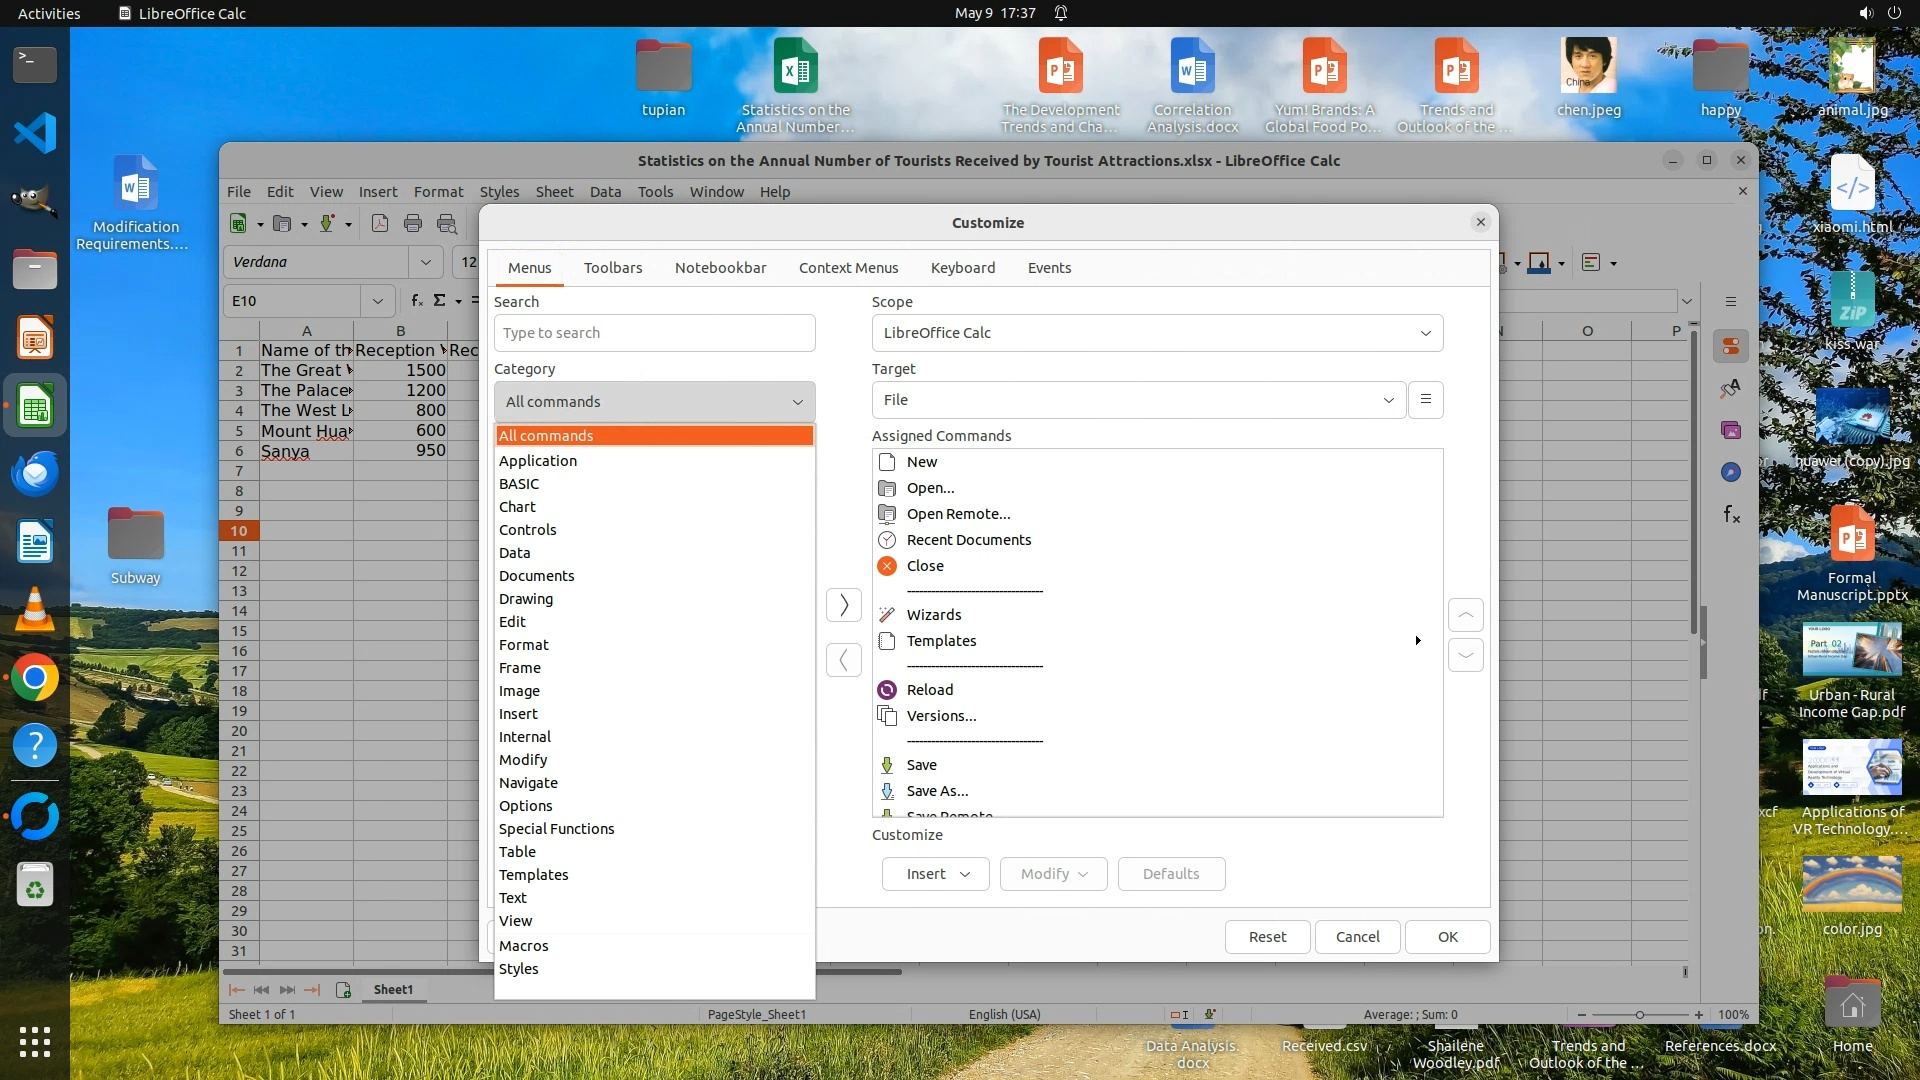Switch to the Keyboard tab
This screenshot has width=1920, height=1080.
(x=962, y=268)
